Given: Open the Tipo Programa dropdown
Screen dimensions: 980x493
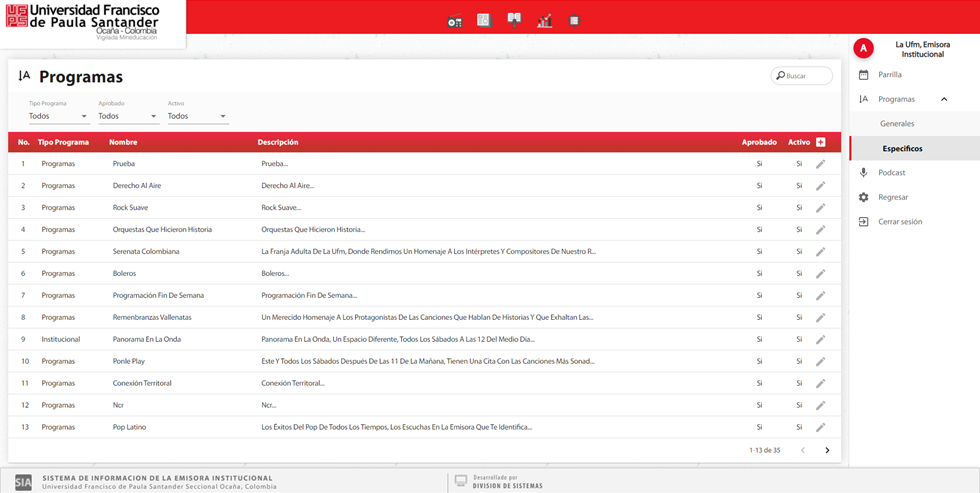Looking at the screenshot, I should (58, 116).
